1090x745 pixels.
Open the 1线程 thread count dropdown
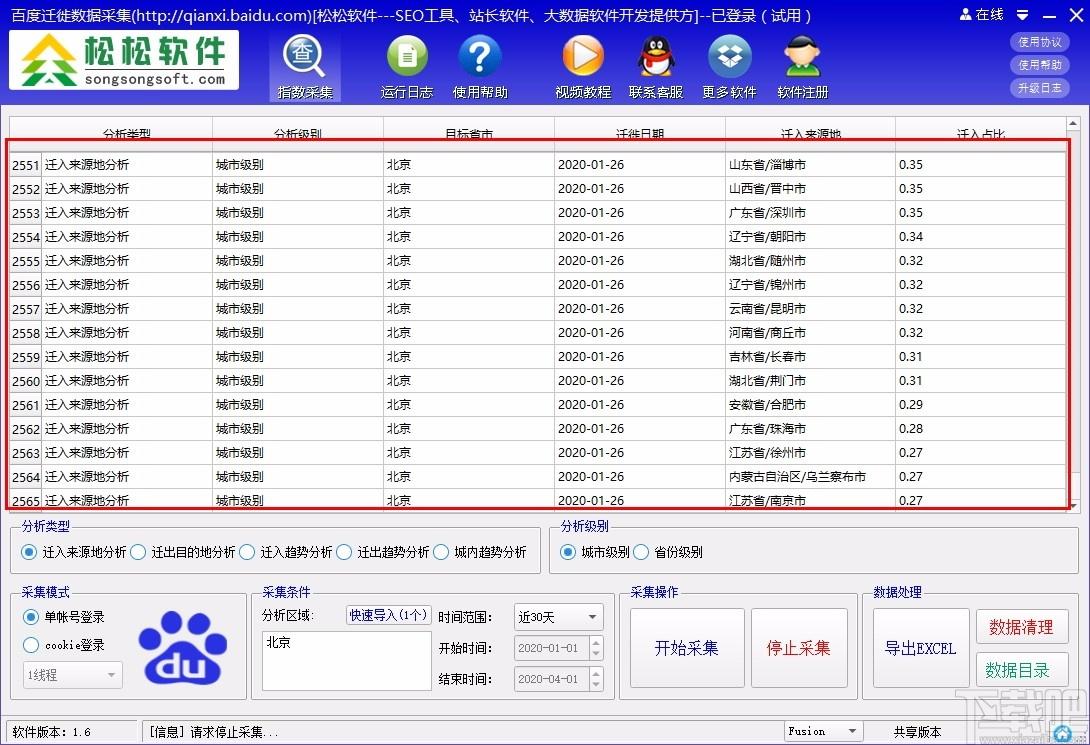pyautogui.click(x=72, y=675)
